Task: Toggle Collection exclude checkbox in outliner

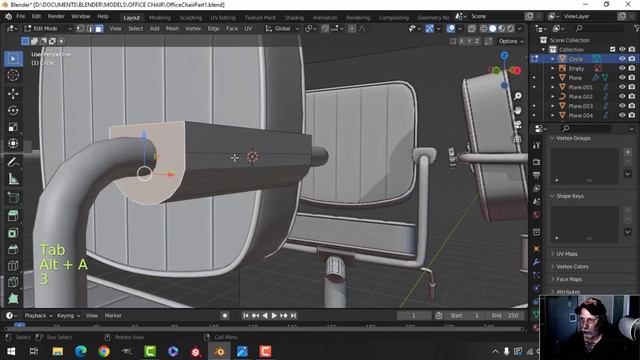Action: pyautogui.click(x=612, y=49)
